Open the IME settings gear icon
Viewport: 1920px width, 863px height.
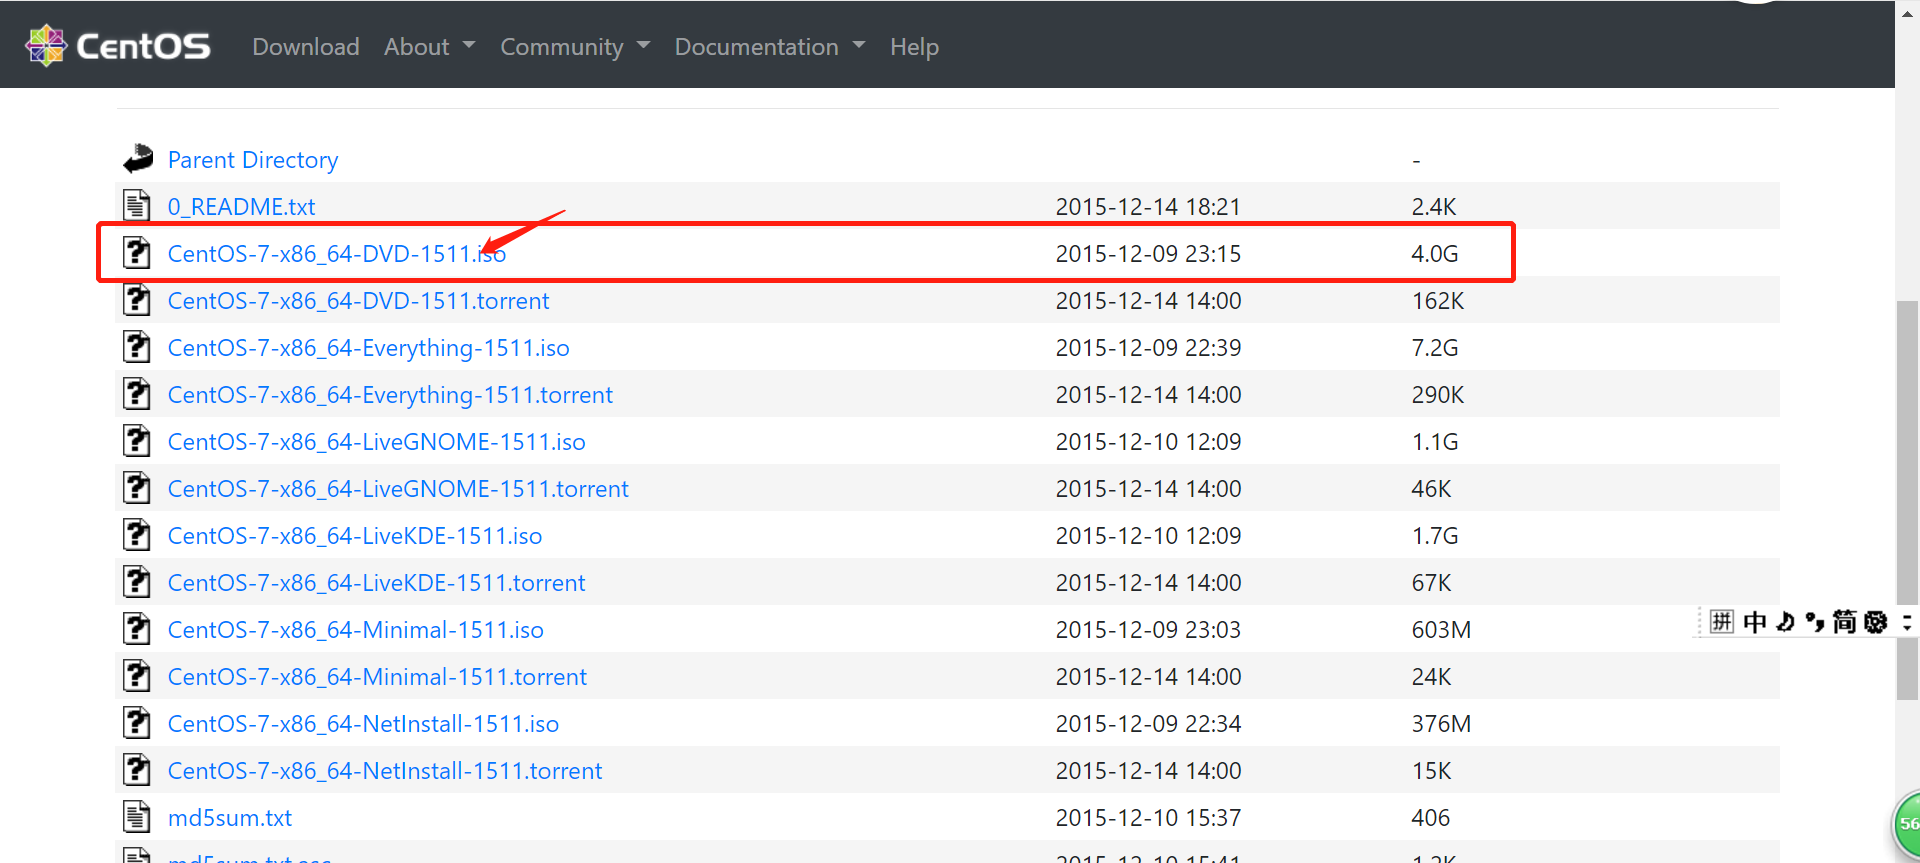(1876, 622)
